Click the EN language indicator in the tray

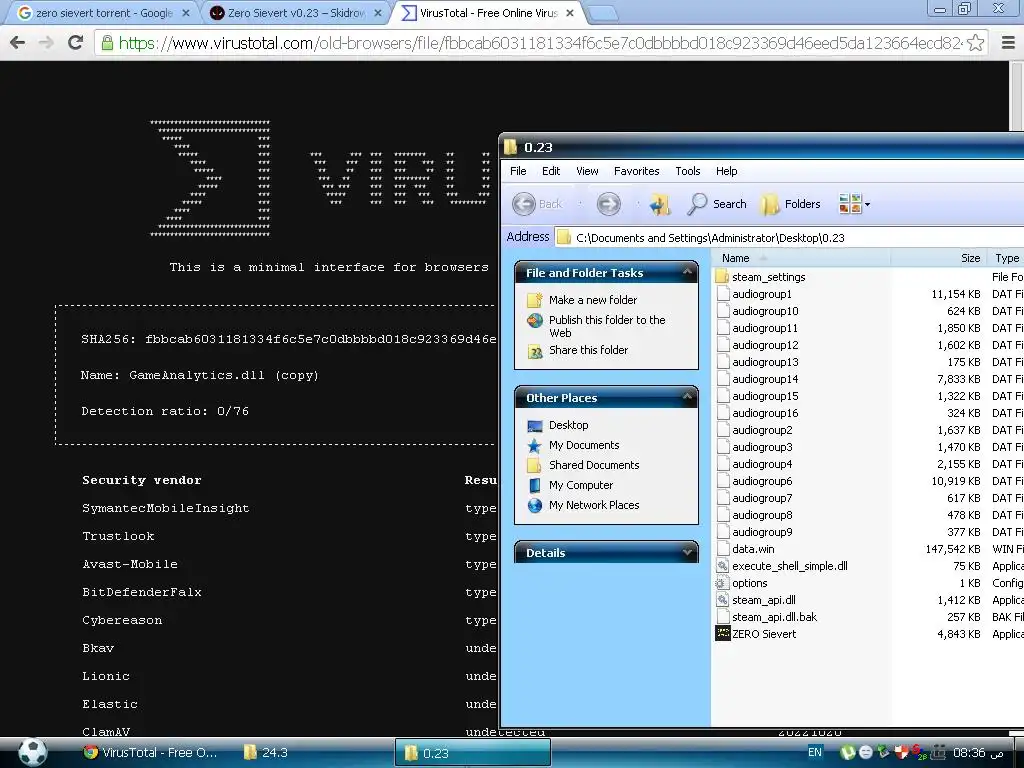coord(814,752)
